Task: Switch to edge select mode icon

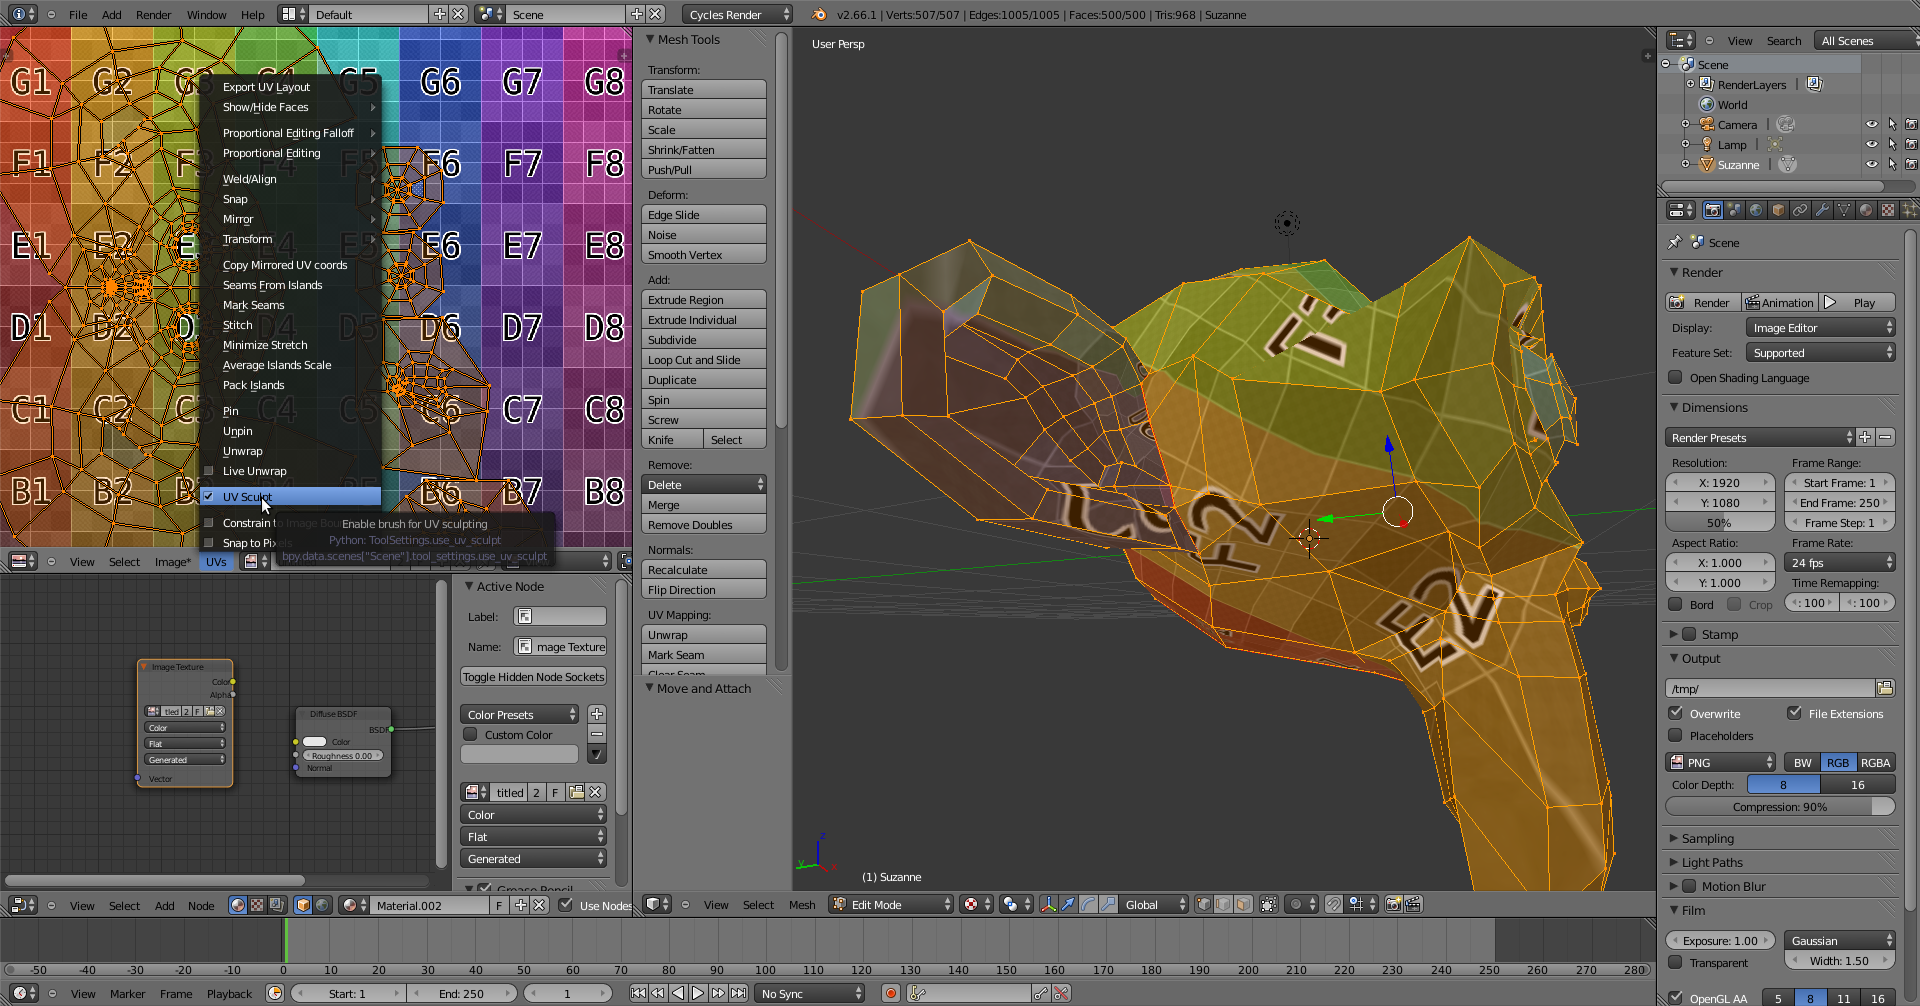Action: (1224, 904)
